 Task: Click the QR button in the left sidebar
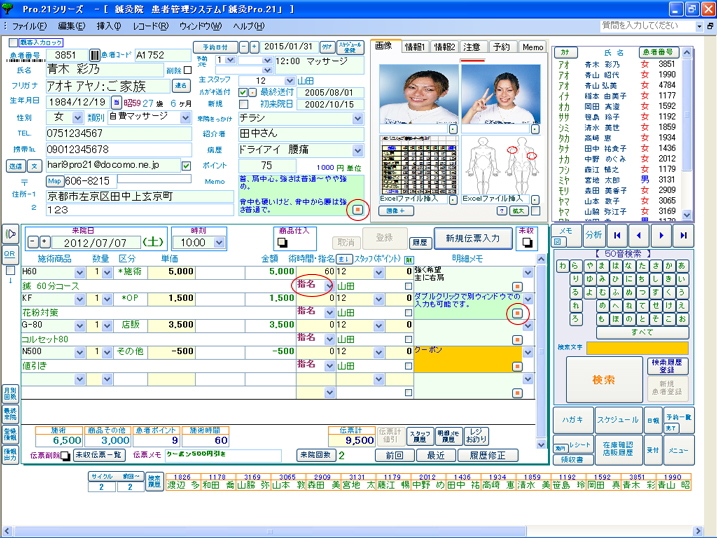(10, 255)
